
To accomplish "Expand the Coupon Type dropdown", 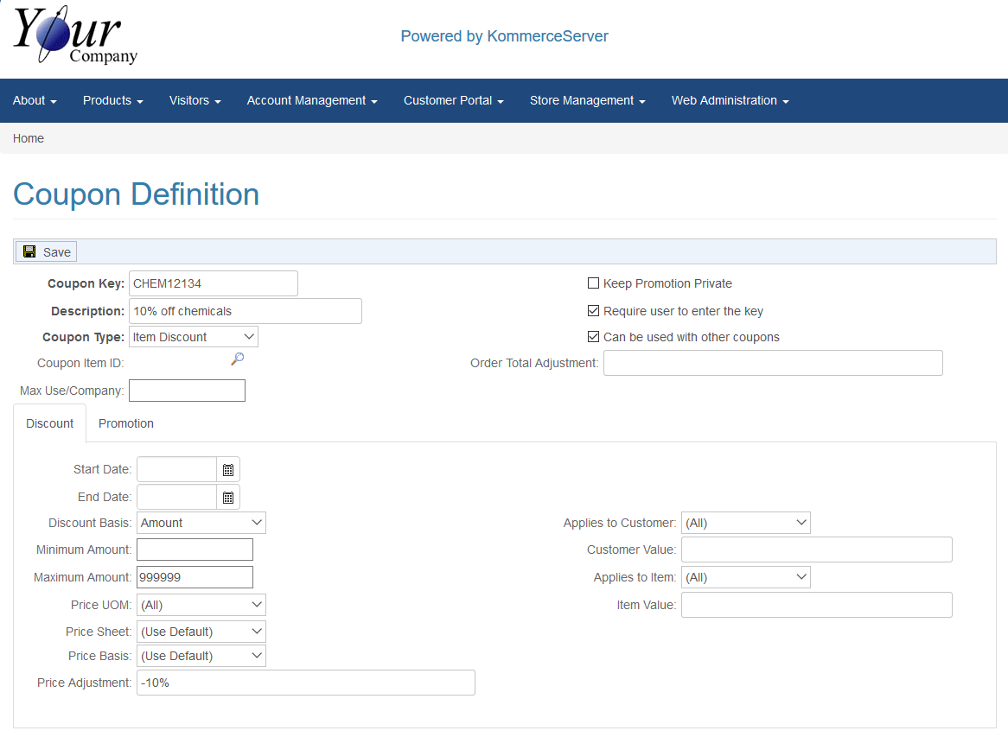I will pyautogui.click(x=193, y=337).
